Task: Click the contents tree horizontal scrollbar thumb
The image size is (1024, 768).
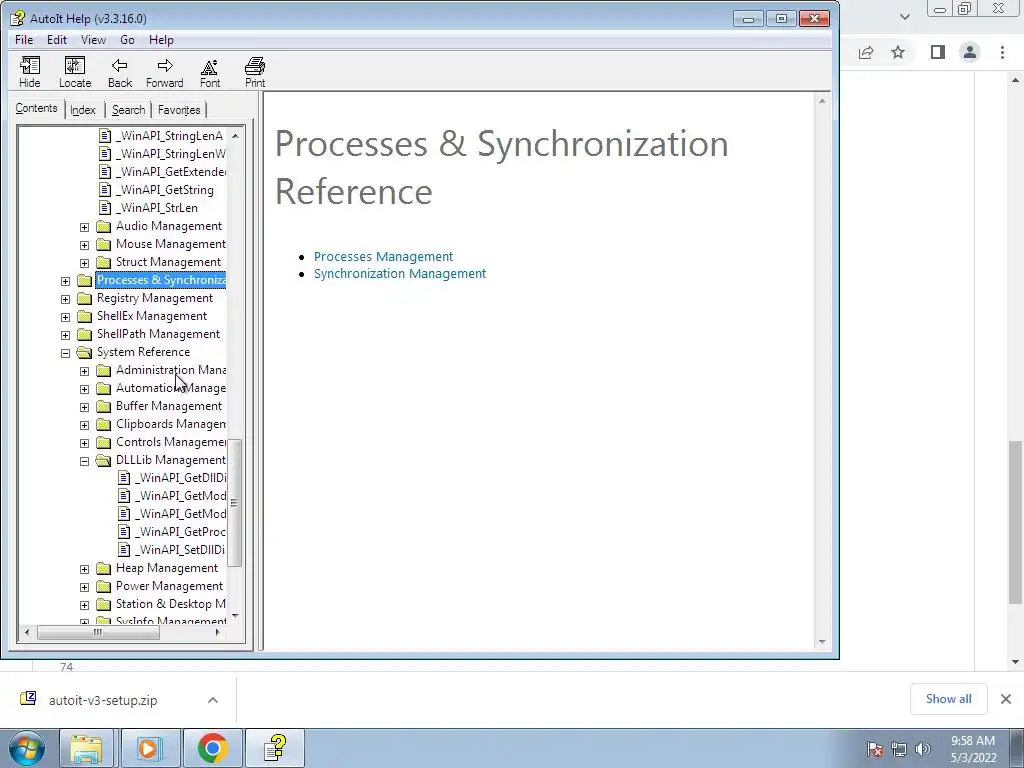Action: (x=98, y=632)
